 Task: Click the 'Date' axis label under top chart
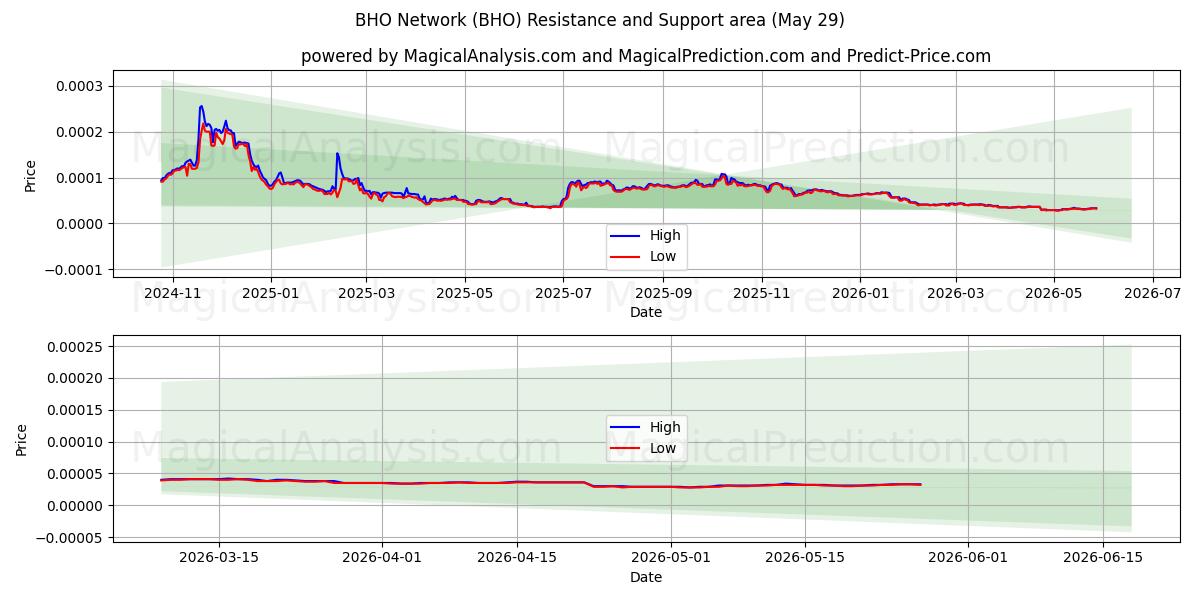[x=646, y=313]
